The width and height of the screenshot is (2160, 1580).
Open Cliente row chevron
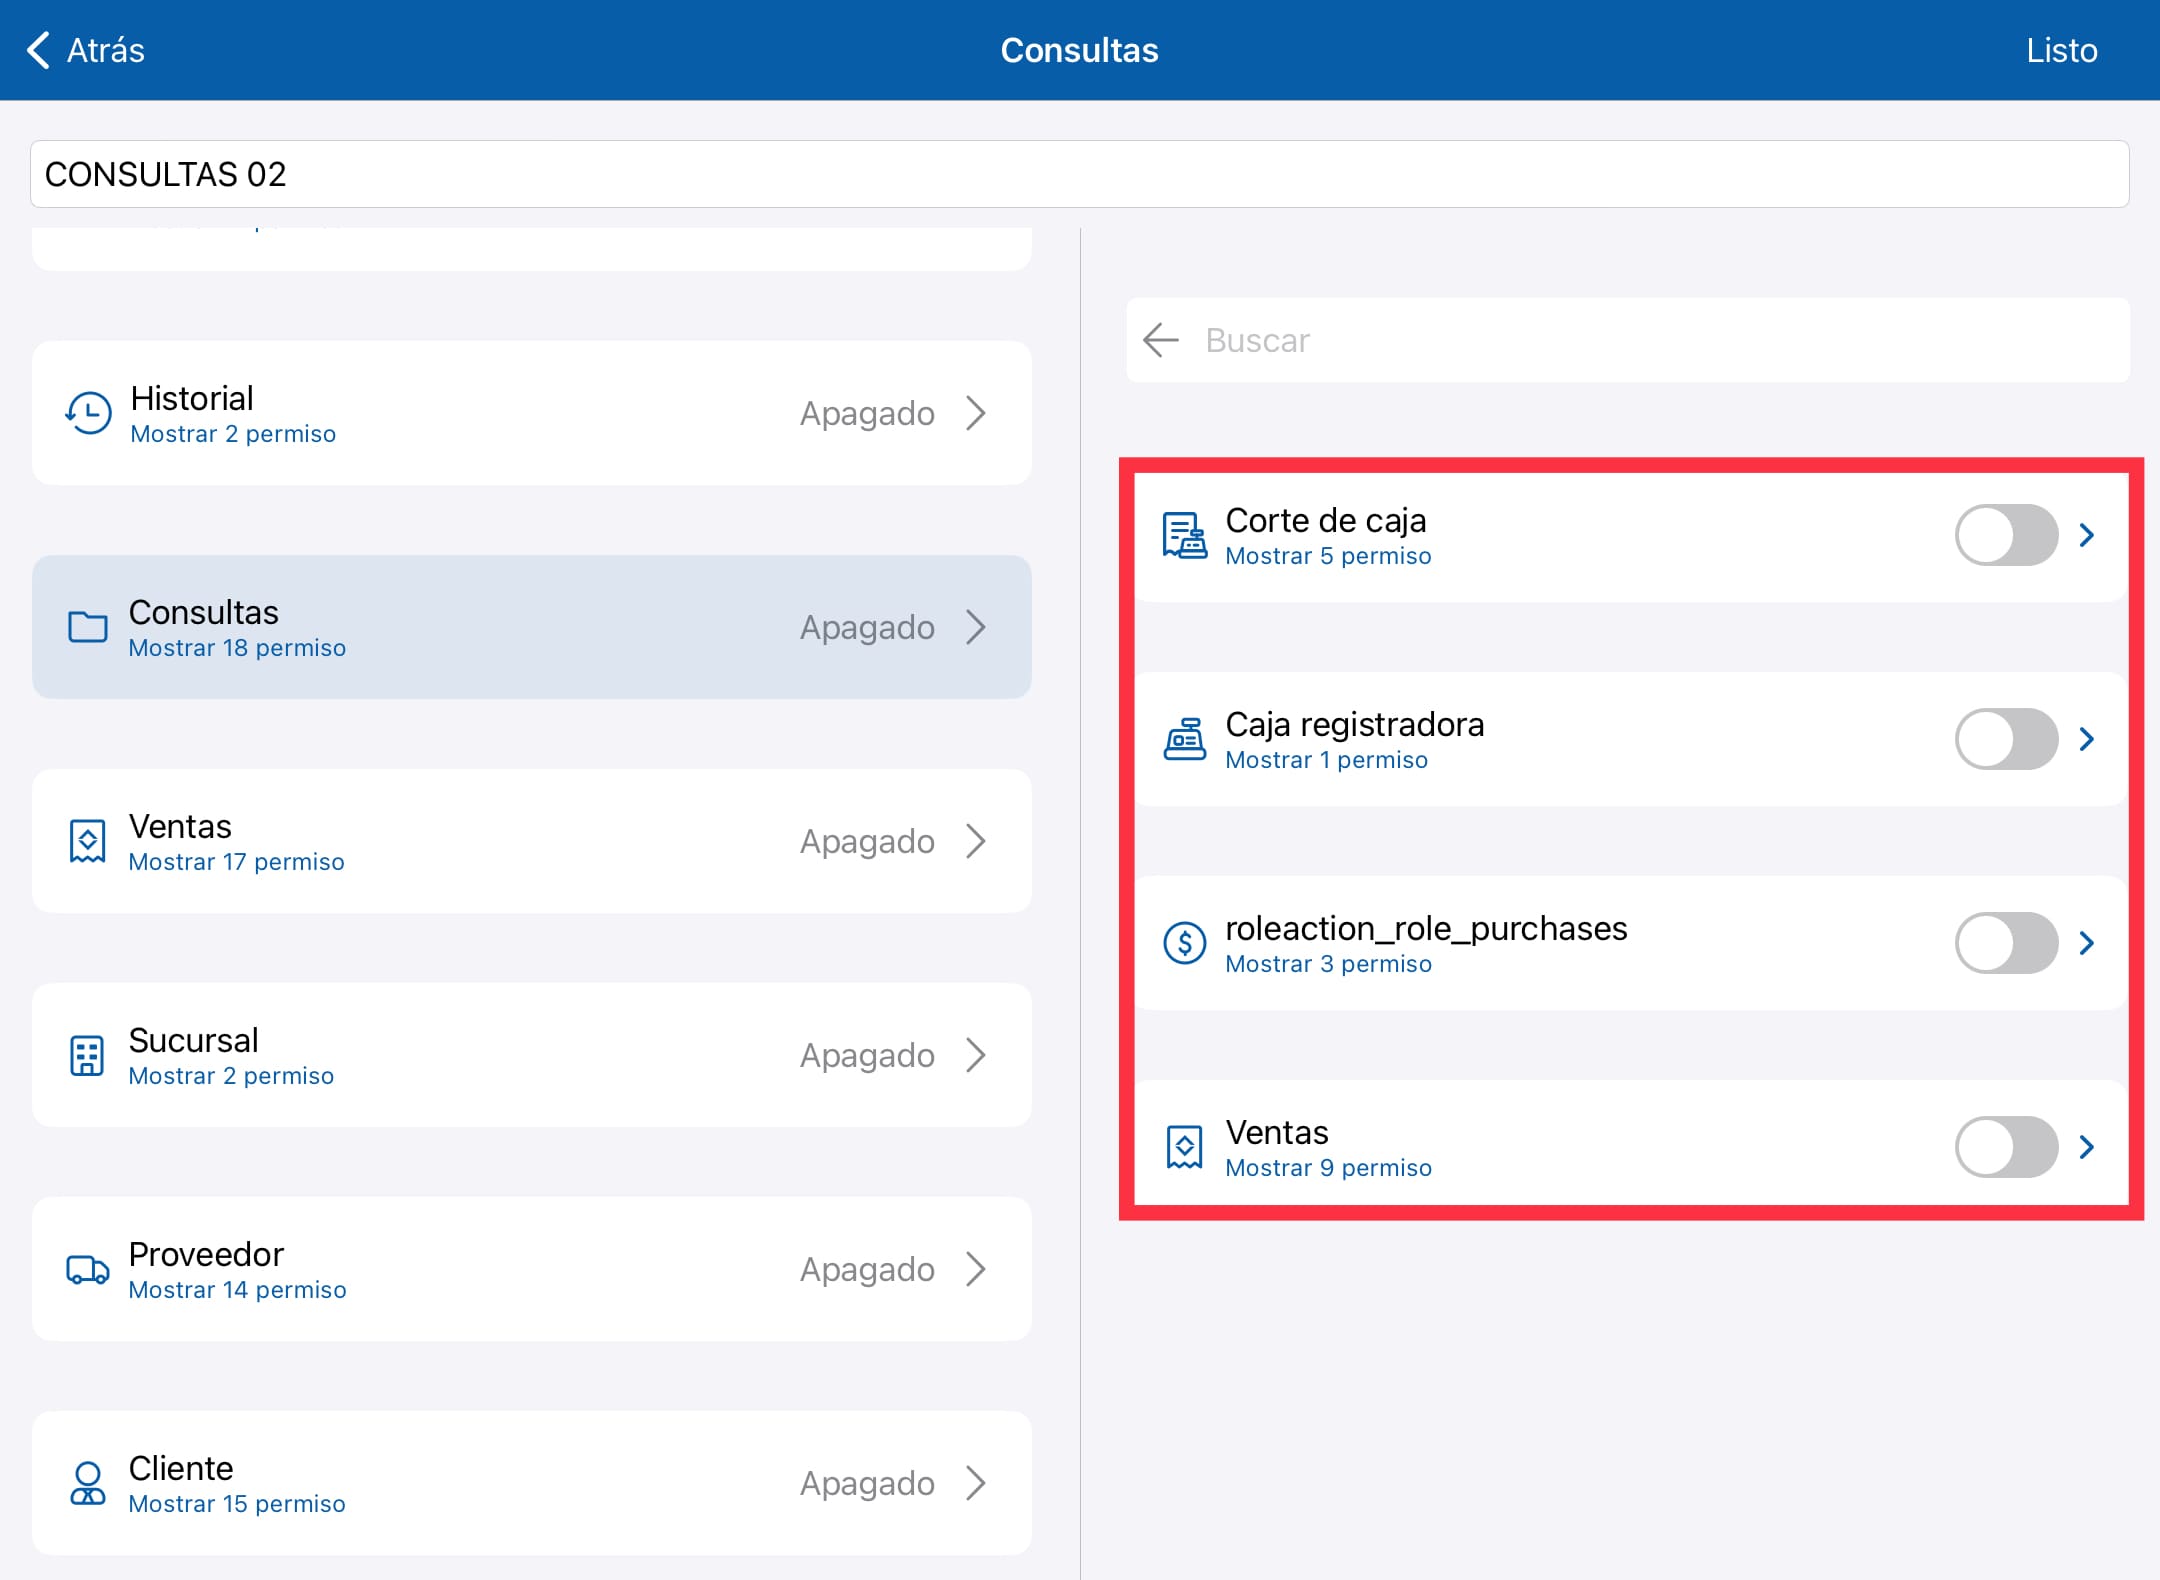click(976, 1483)
